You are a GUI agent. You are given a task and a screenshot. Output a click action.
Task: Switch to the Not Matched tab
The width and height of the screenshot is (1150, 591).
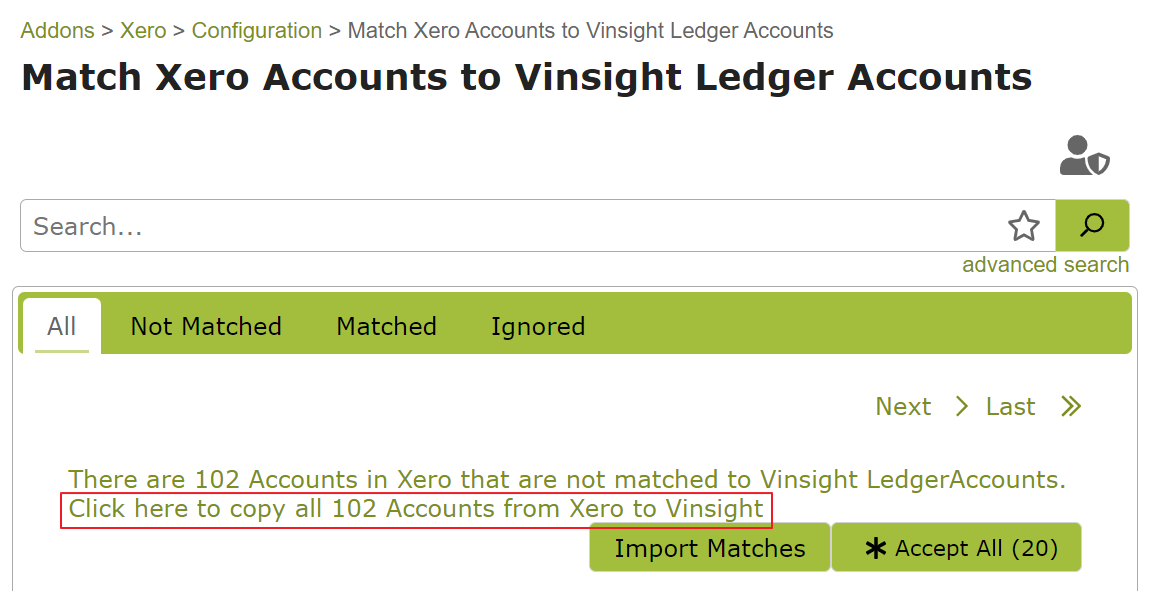(x=205, y=326)
